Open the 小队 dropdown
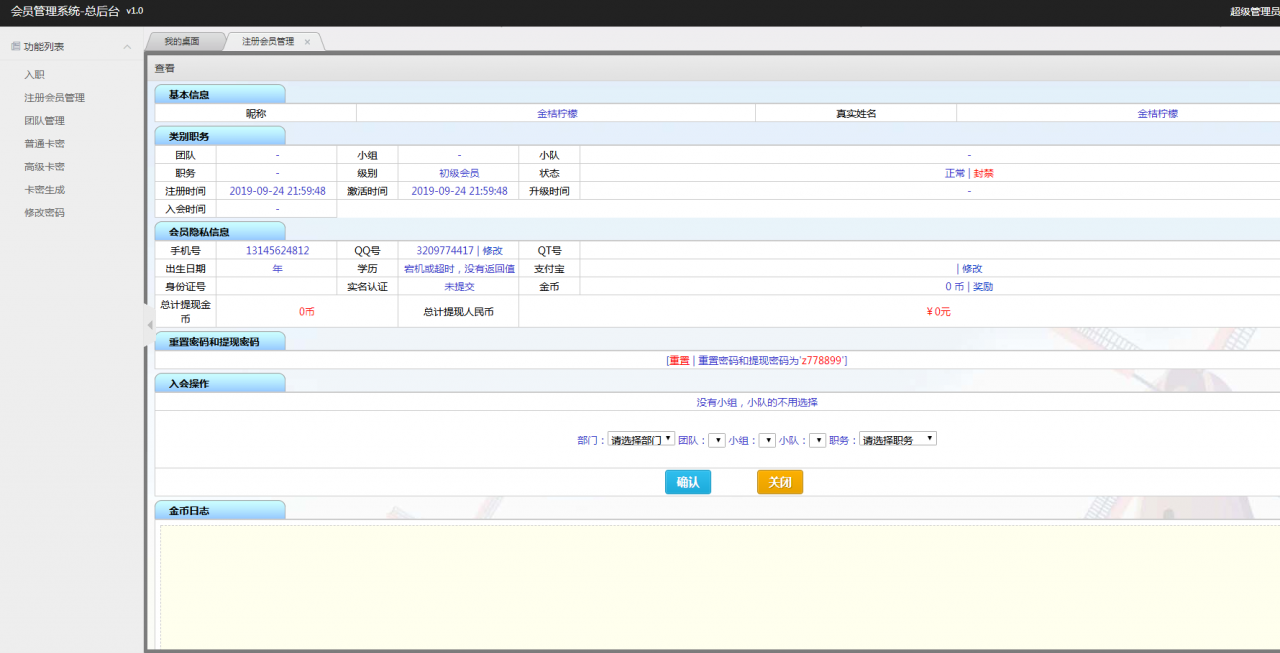The width and height of the screenshot is (1280, 653). click(x=817, y=439)
